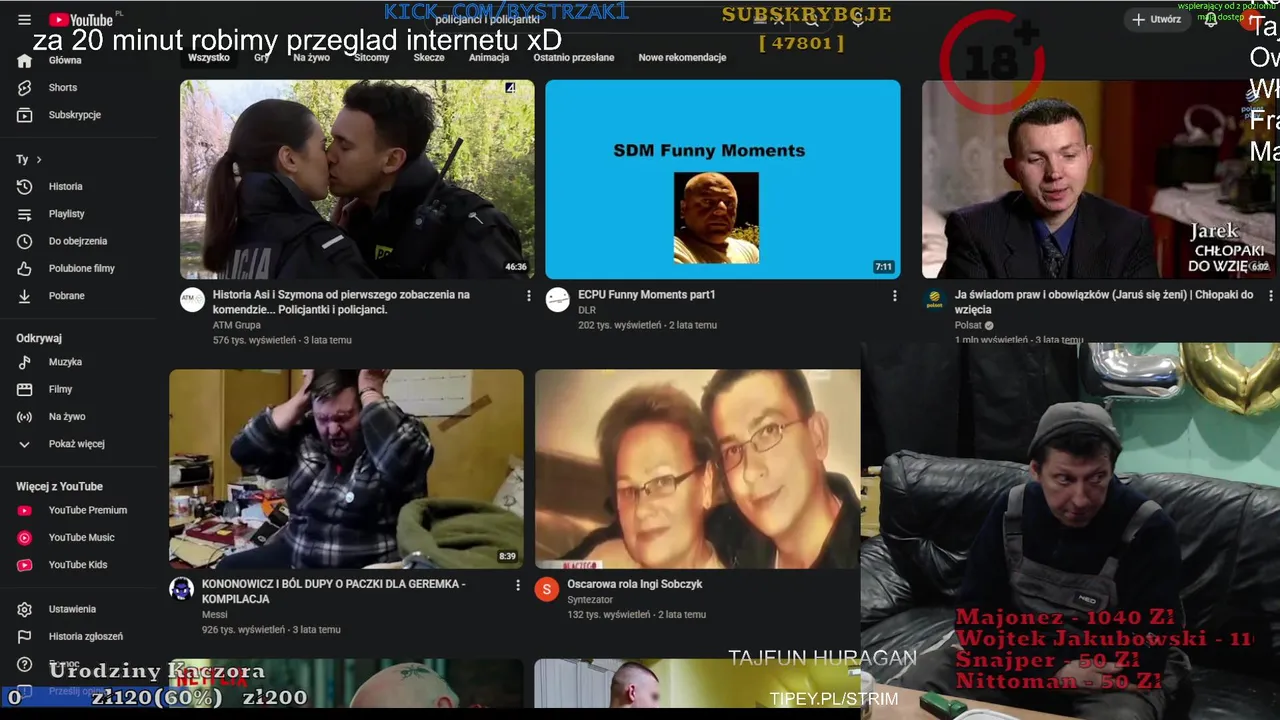The height and width of the screenshot is (720, 1280).
Task: Select the Skecze filter chip
Action: click(x=429, y=58)
